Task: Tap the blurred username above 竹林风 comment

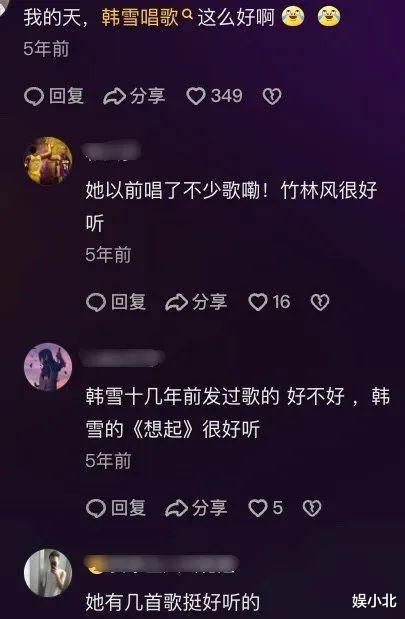Action: tap(113, 150)
